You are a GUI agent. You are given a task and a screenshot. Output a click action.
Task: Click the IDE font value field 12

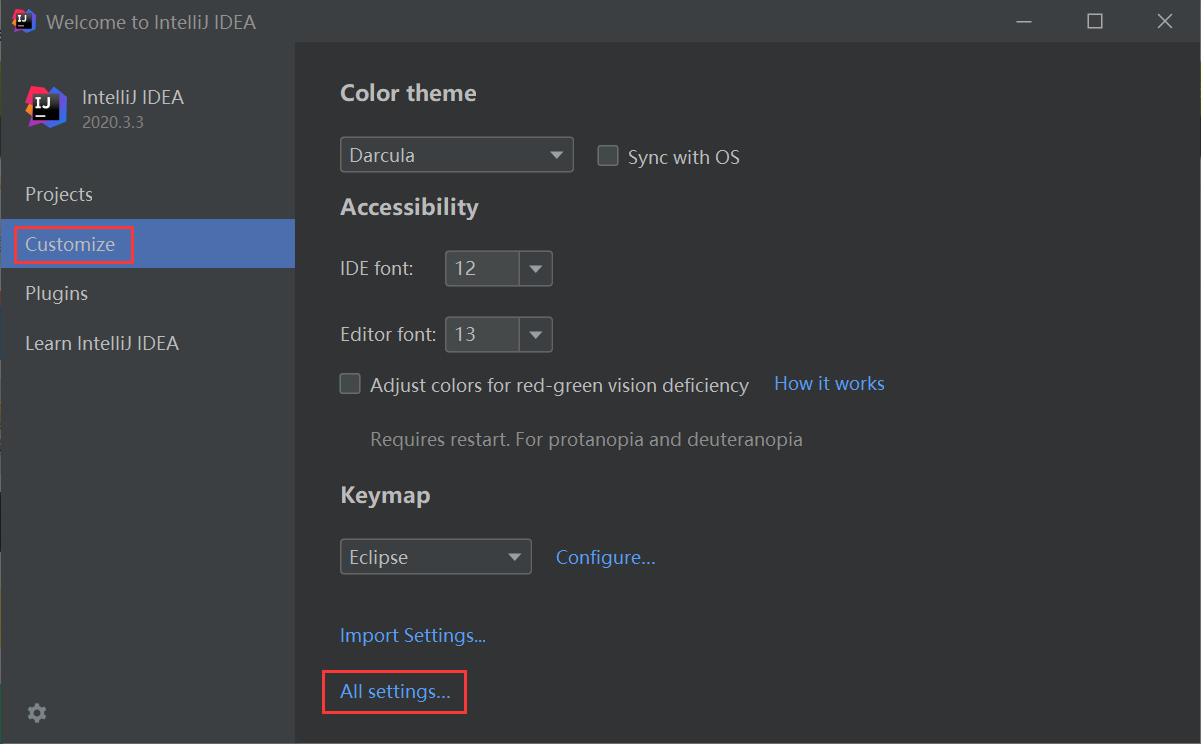(482, 268)
